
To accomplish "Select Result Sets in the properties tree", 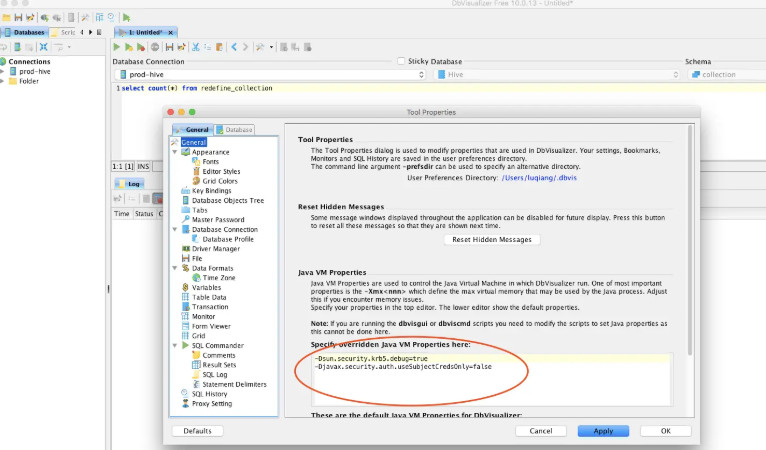I will 219,365.
